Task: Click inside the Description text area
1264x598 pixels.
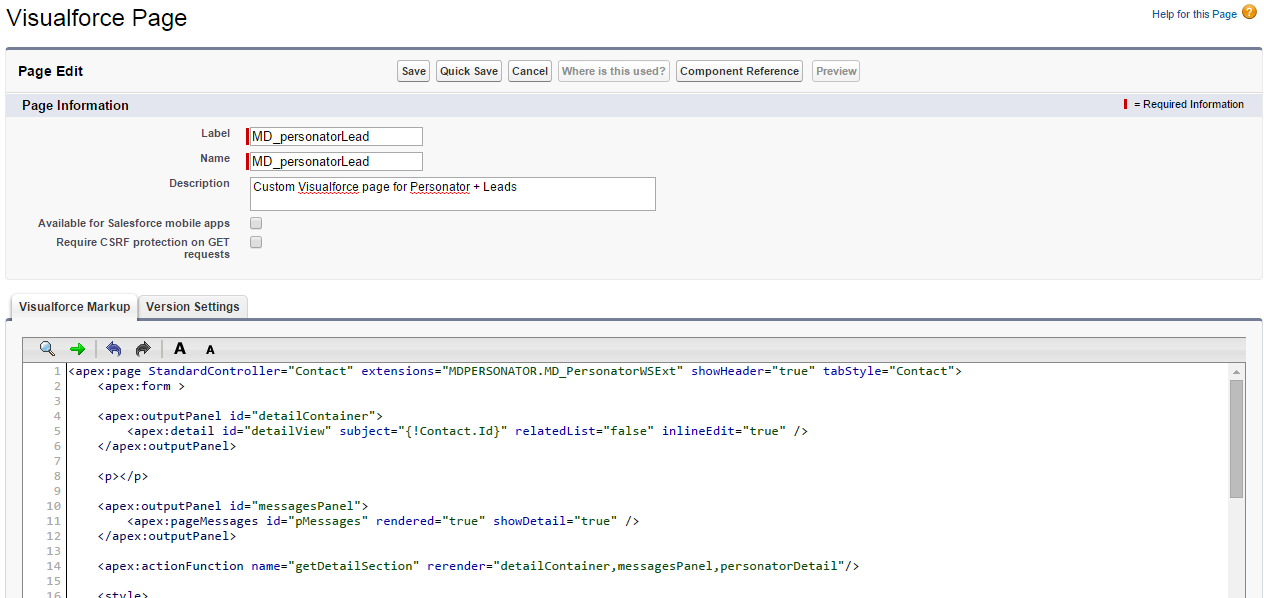Action: (x=453, y=194)
